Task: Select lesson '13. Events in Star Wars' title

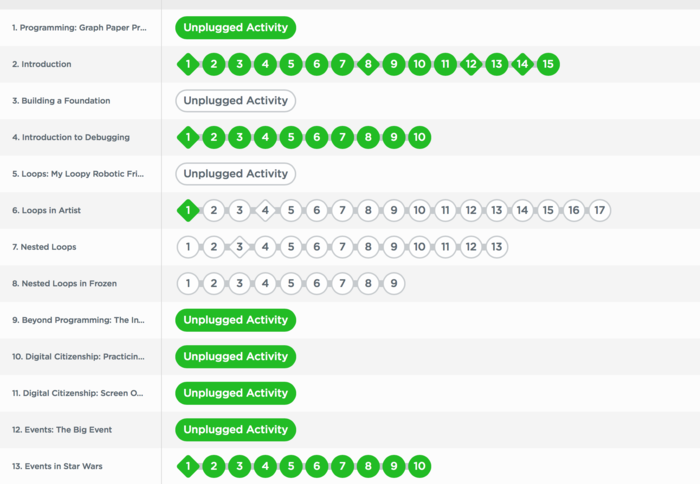Action: 57,466
